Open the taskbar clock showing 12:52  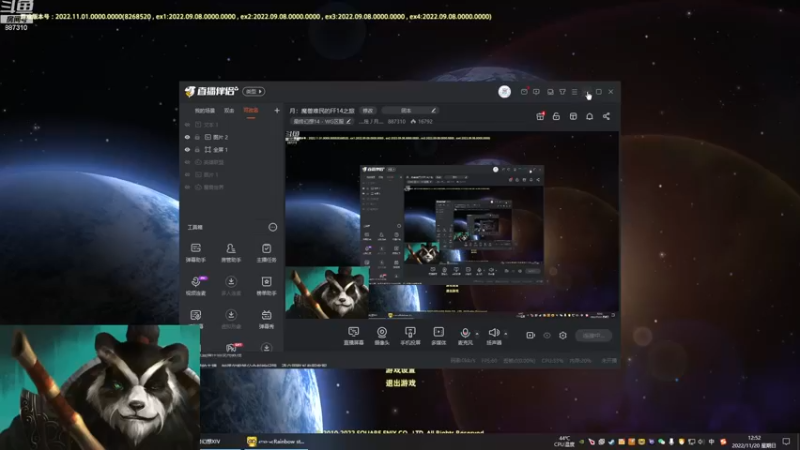tap(754, 441)
